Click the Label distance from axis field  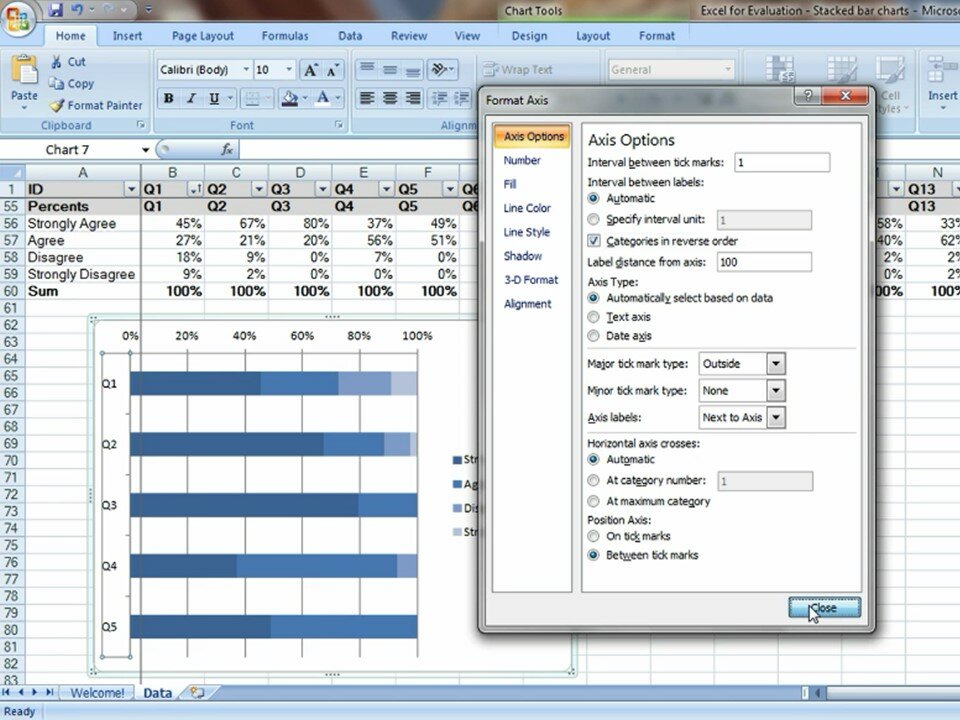(x=764, y=262)
